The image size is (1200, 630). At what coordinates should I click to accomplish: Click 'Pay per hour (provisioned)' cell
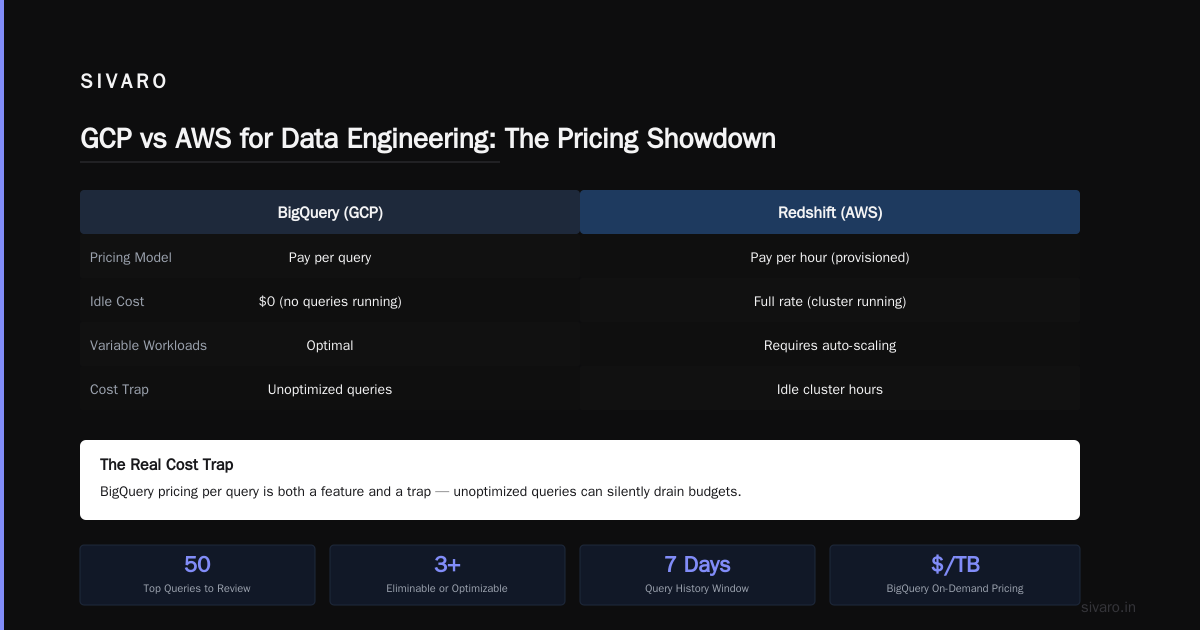click(830, 257)
